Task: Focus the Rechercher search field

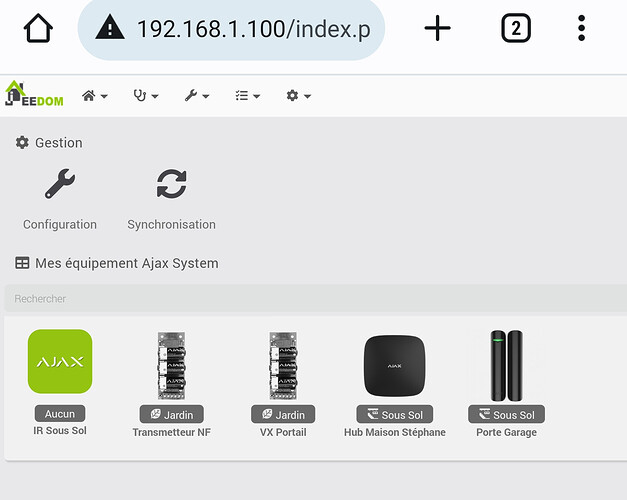Action: pyautogui.click(x=315, y=298)
